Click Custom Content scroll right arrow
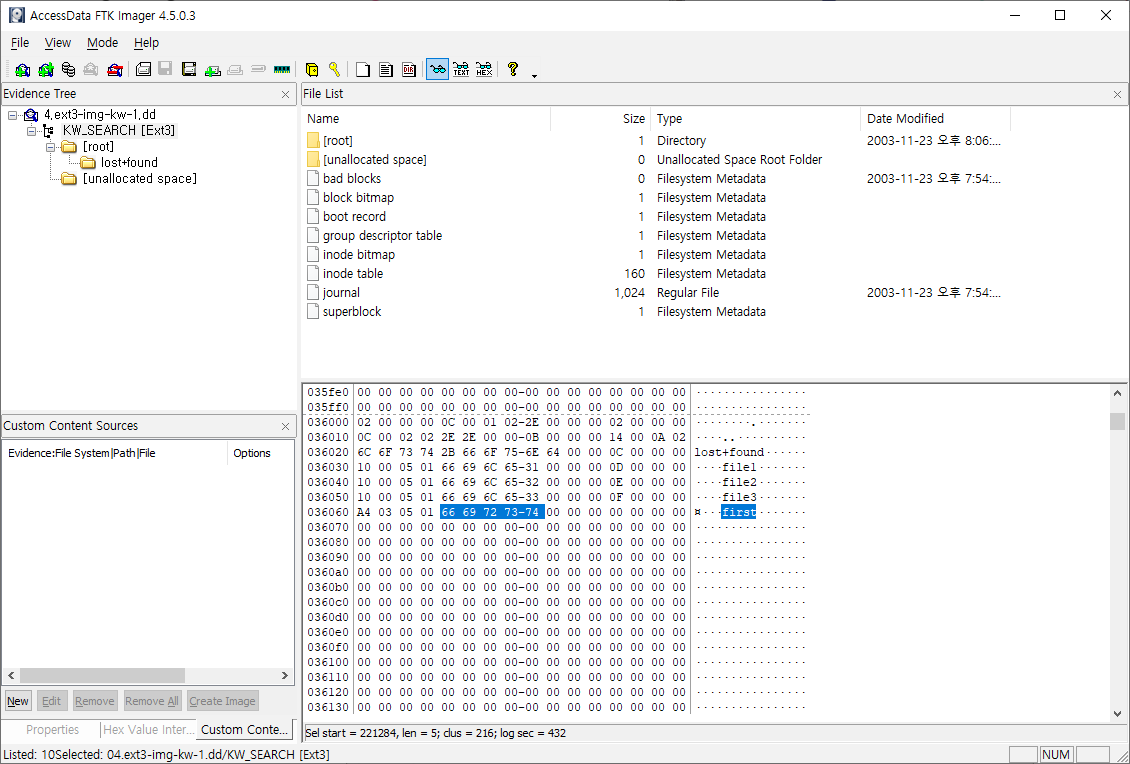Image resolution: width=1130 pixels, height=764 pixels. (285, 676)
